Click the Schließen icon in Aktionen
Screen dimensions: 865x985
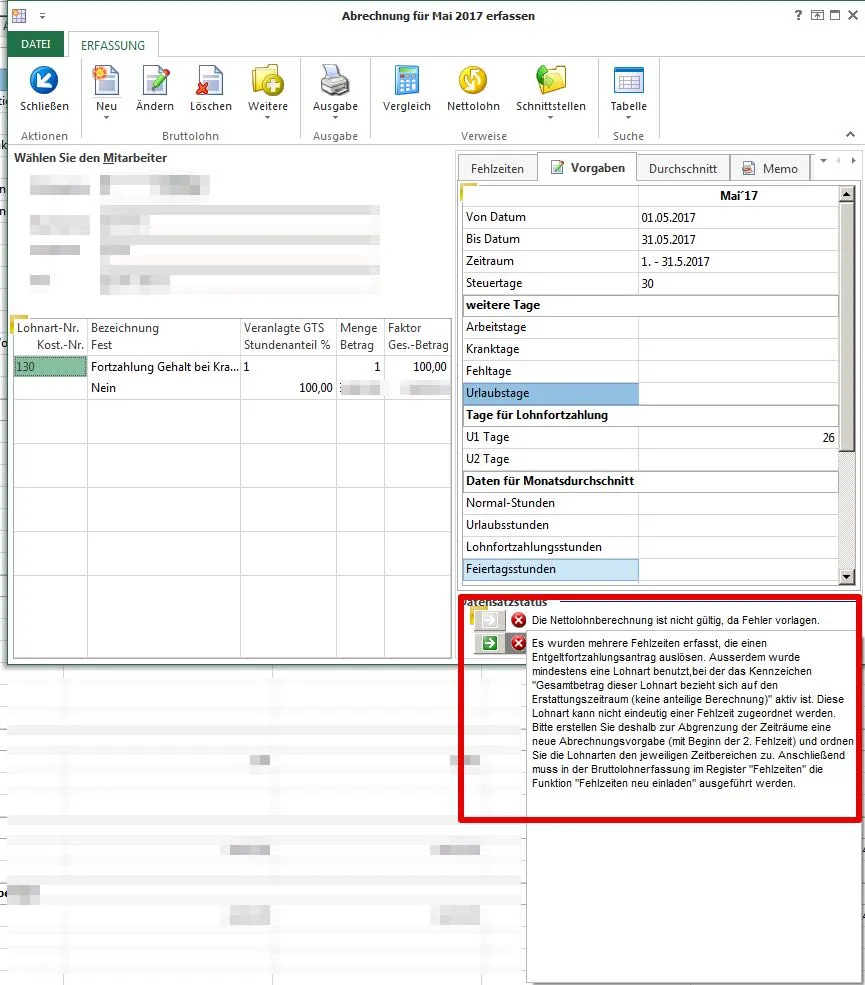pyautogui.click(x=44, y=81)
